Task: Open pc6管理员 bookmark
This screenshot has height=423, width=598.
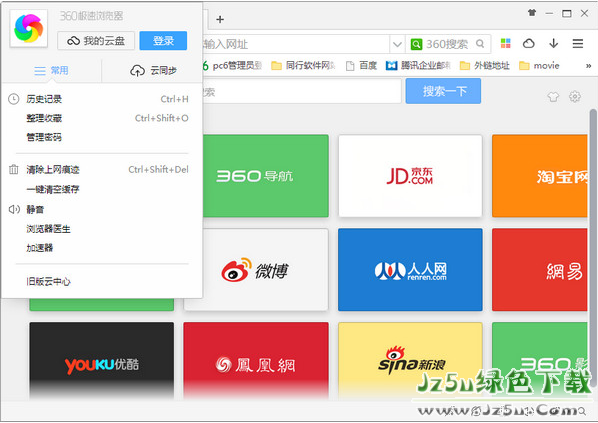Action: pos(232,66)
